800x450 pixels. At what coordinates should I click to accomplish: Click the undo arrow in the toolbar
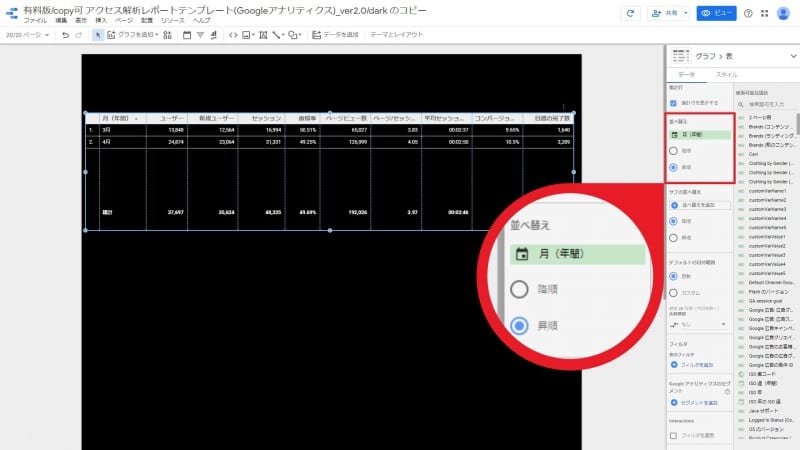coord(65,34)
